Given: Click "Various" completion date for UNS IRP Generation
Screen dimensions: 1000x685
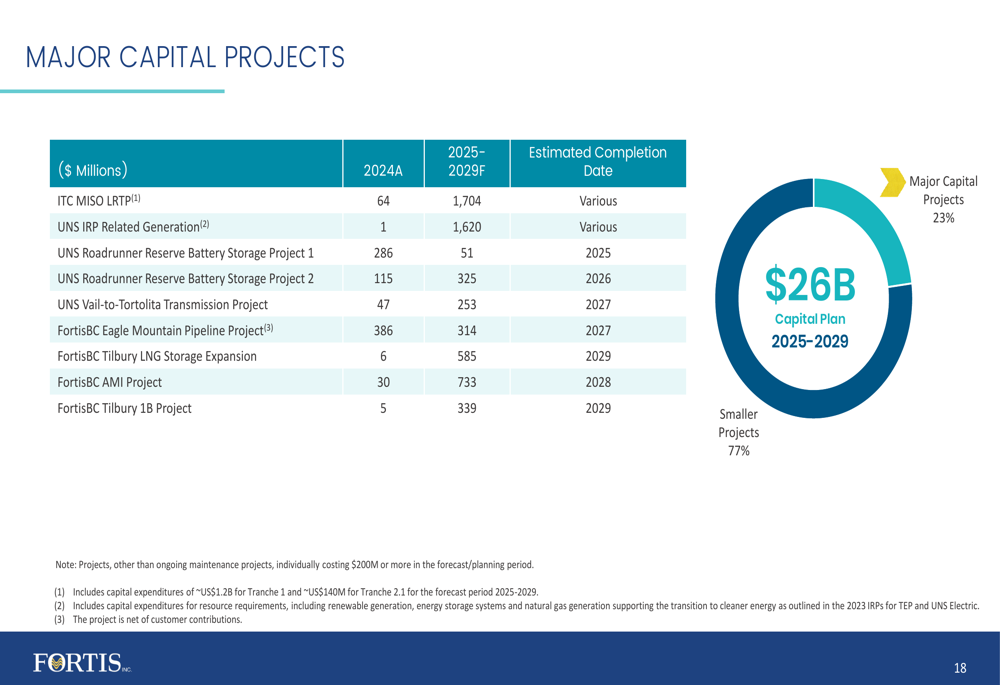Looking at the screenshot, I should click(x=598, y=227).
